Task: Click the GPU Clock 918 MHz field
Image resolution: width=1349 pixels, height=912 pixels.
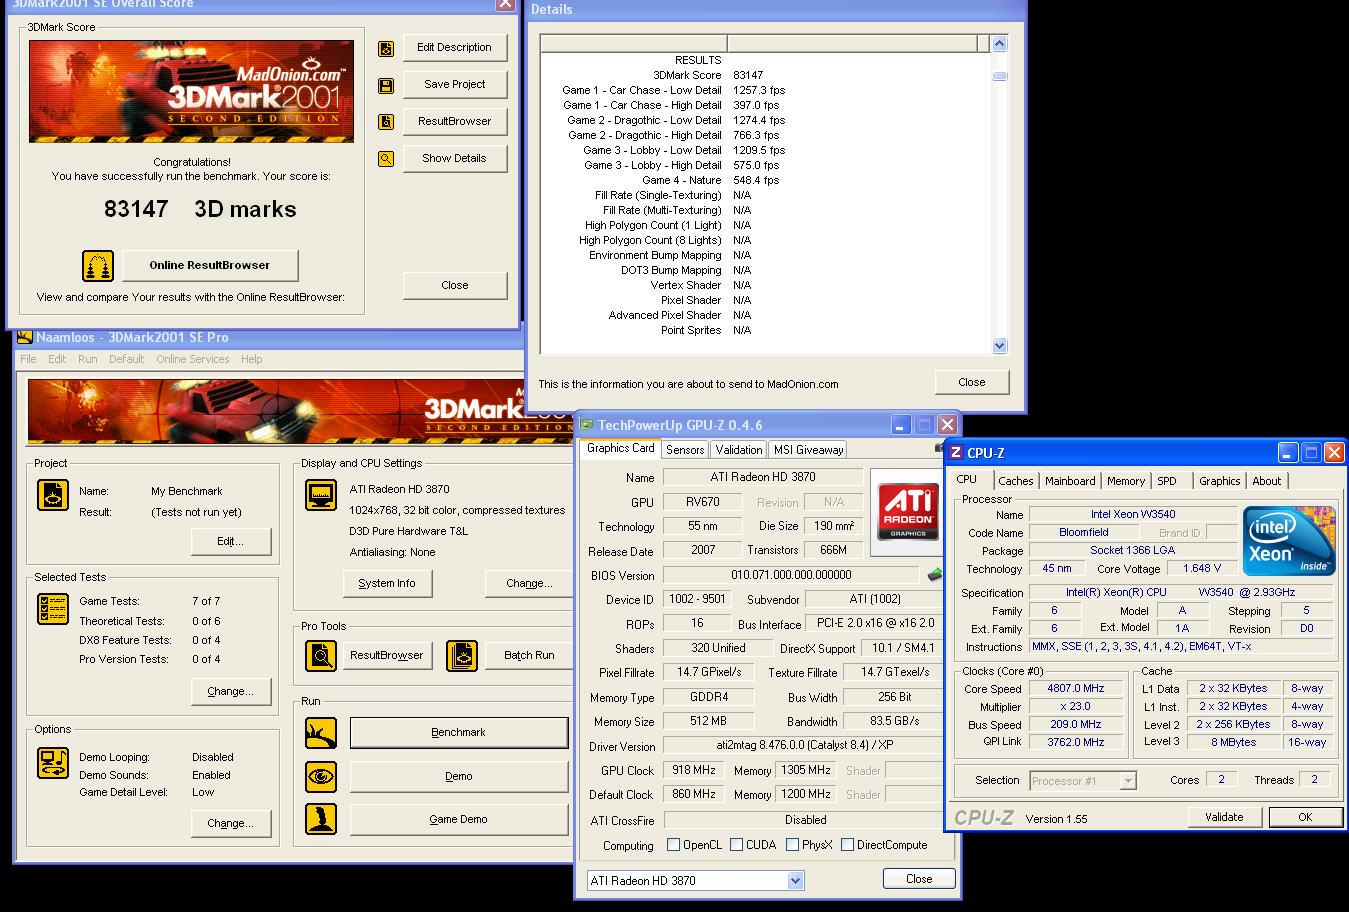Action: [x=692, y=771]
